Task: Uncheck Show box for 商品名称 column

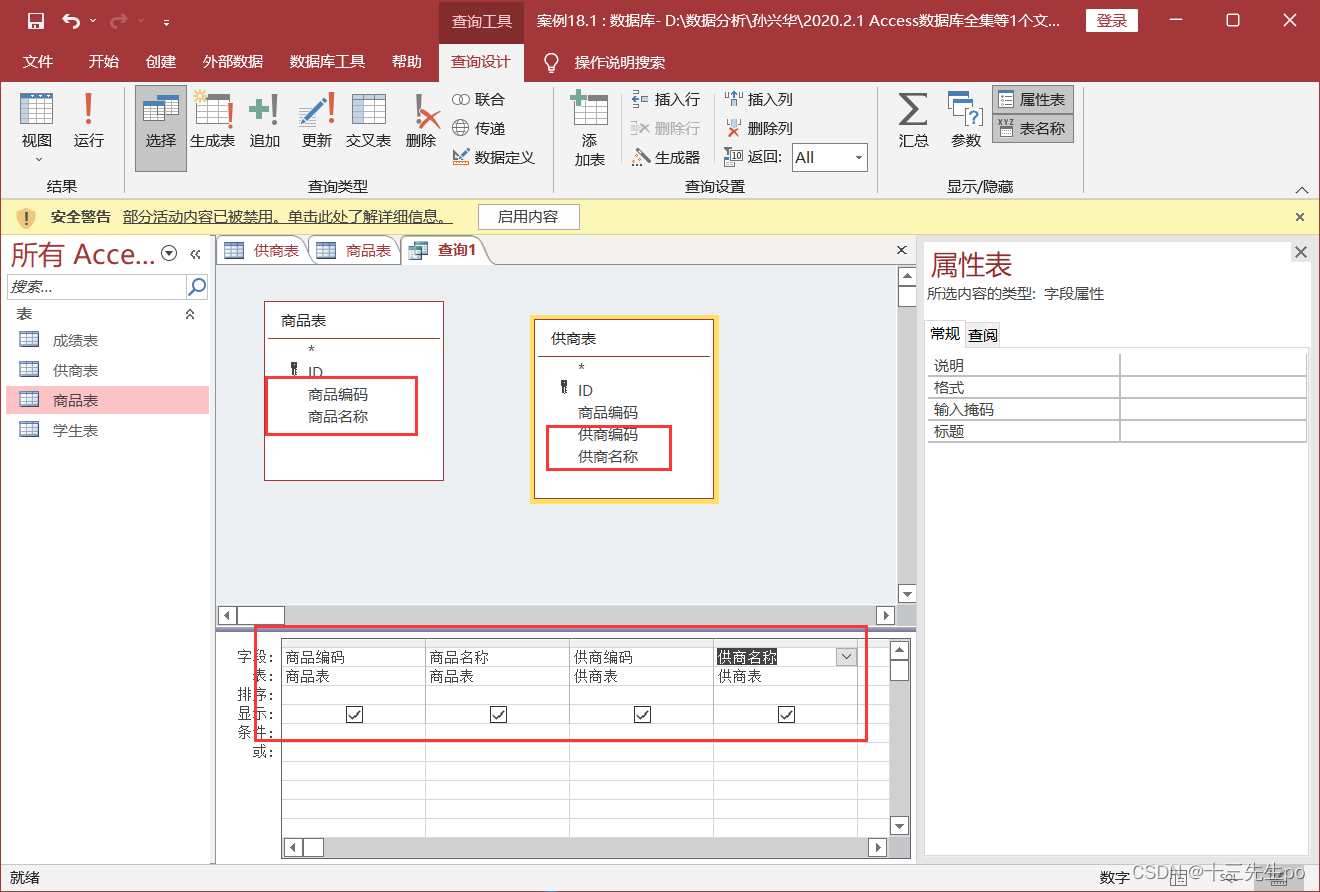Action: 498,714
